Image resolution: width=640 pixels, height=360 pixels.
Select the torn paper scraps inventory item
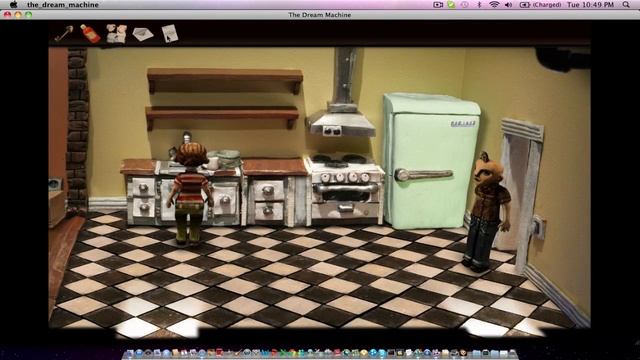(x=116, y=33)
